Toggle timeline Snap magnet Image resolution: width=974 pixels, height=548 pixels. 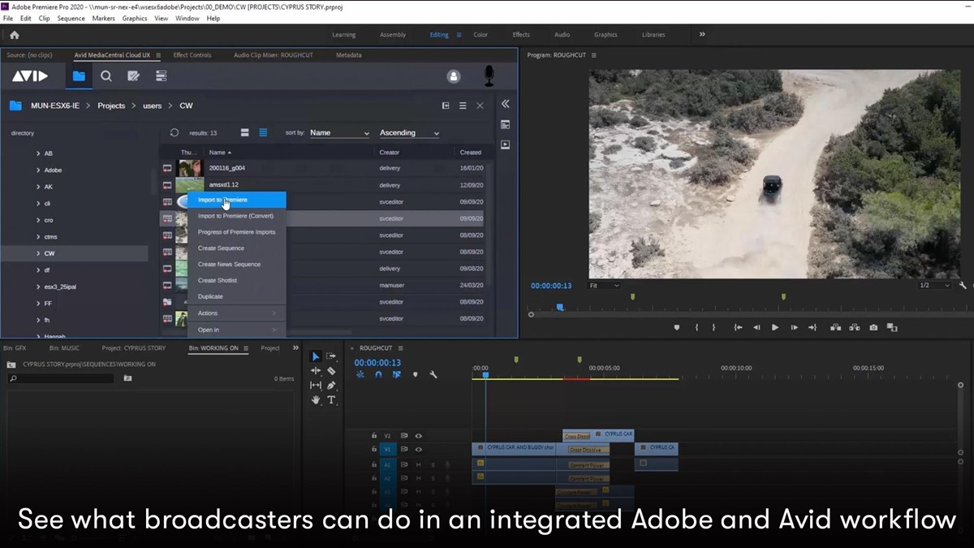pos(378,375)
